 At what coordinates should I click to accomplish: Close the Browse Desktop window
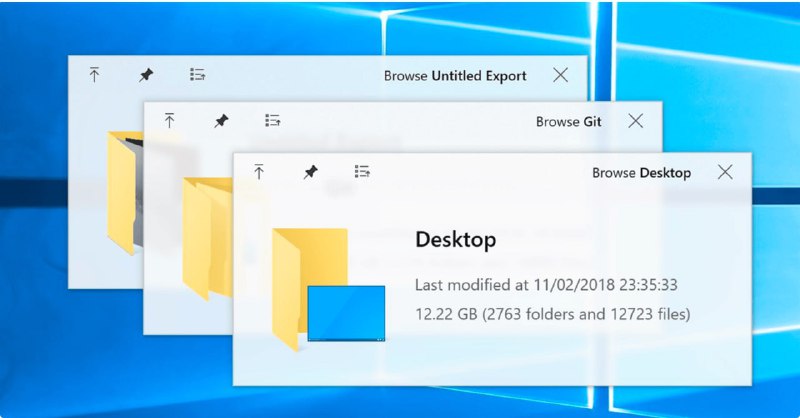coord(726,172)
